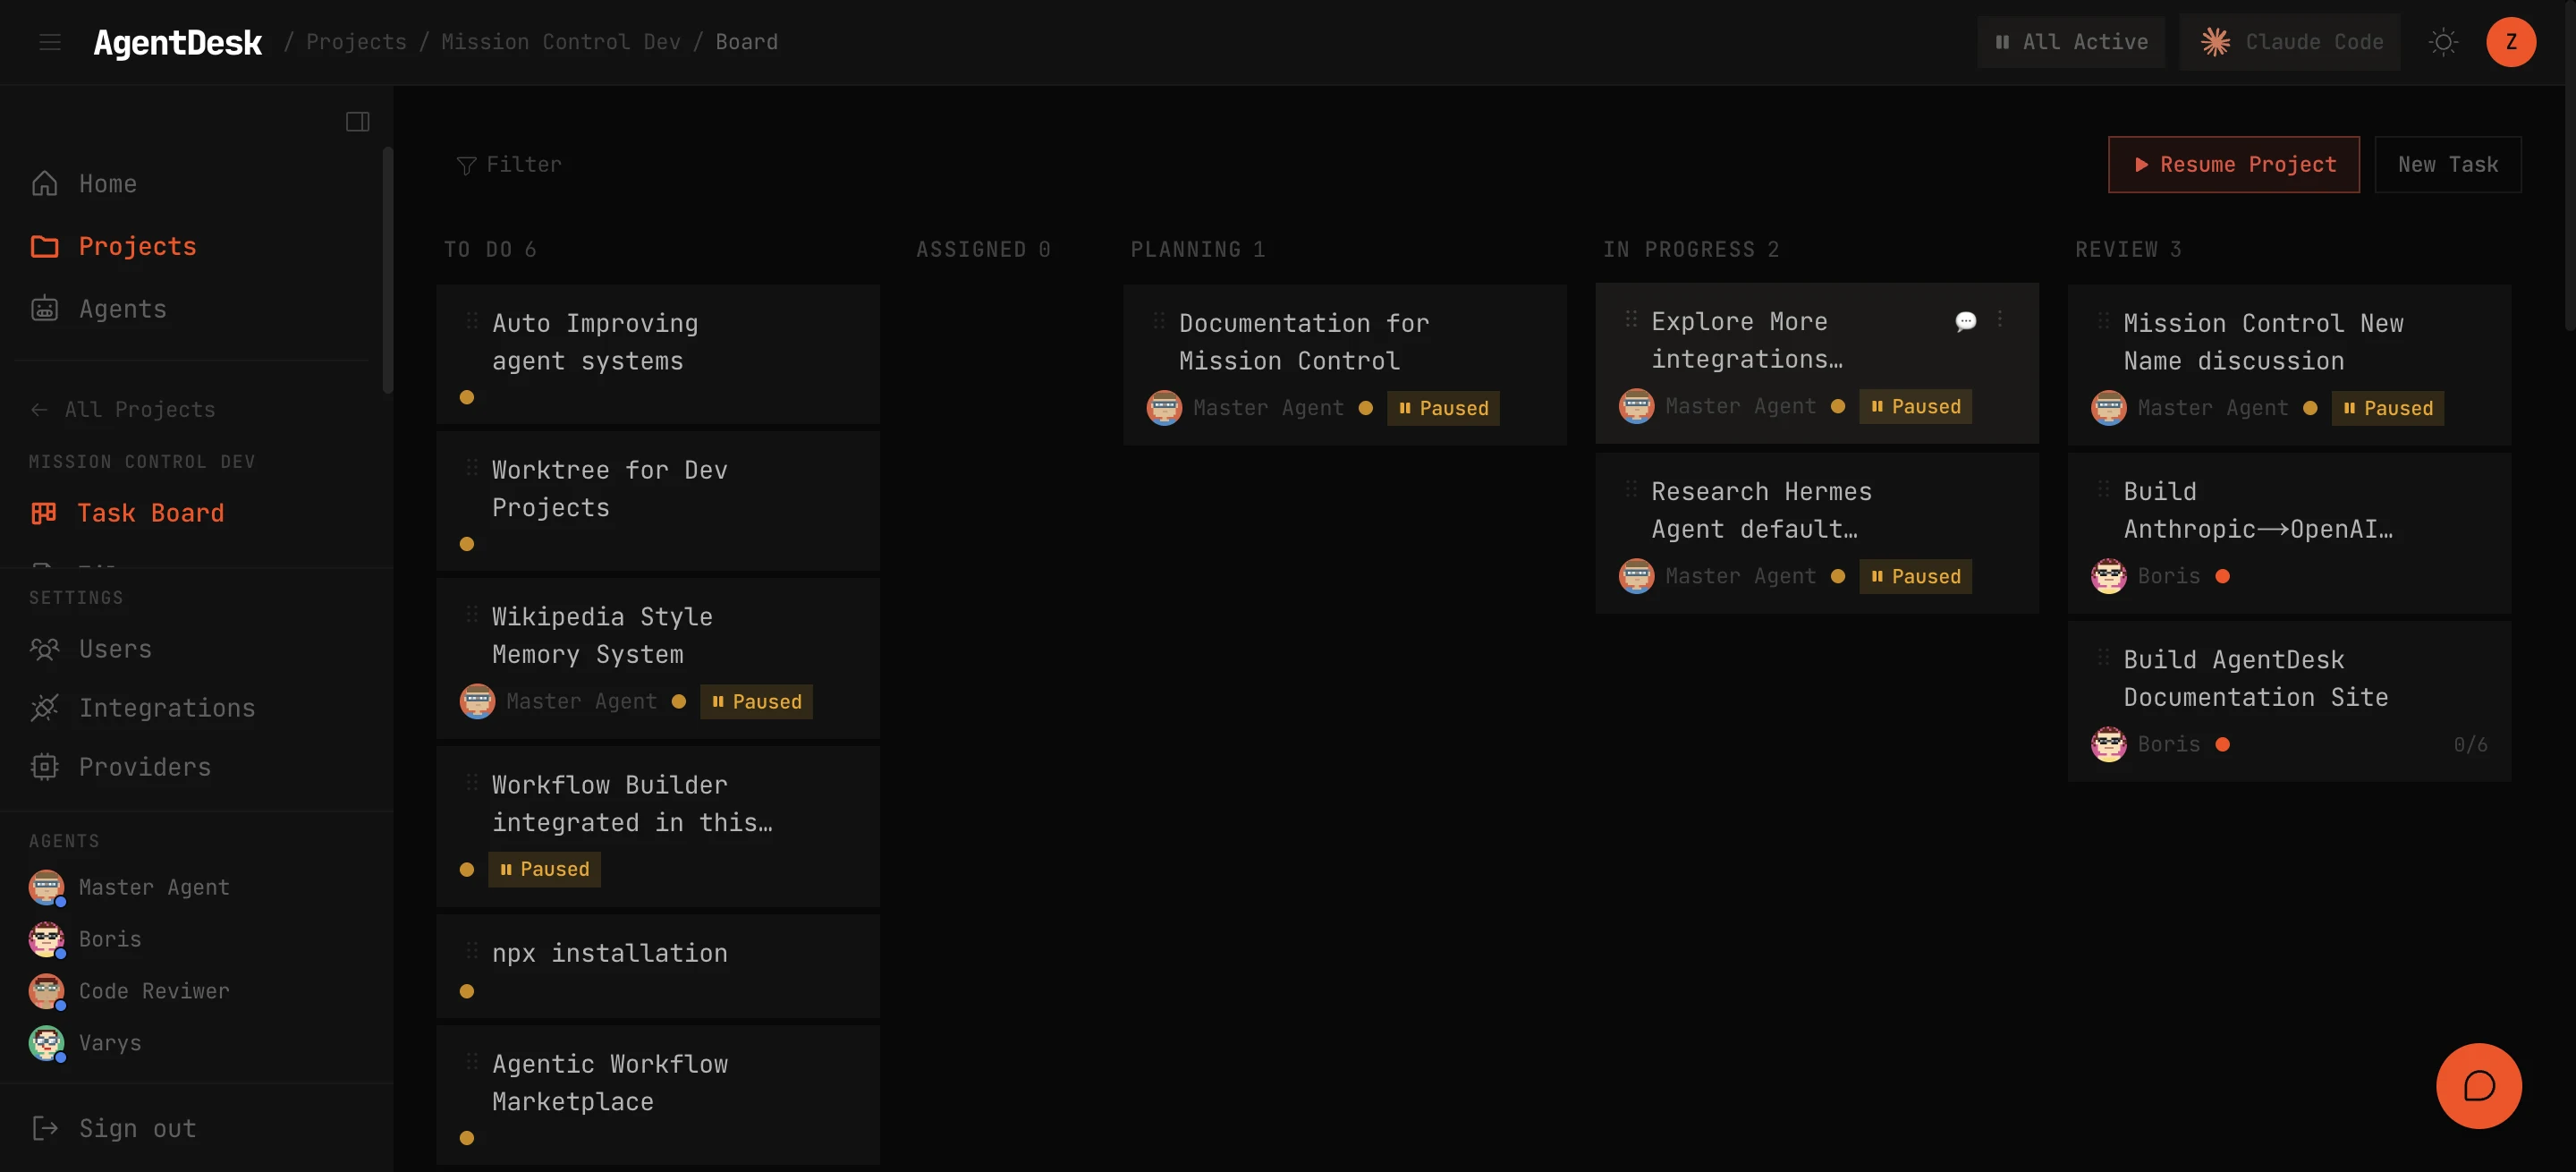Open the Filter control
Viewport: 2576px width, 1172px height.
pos(509,164)
